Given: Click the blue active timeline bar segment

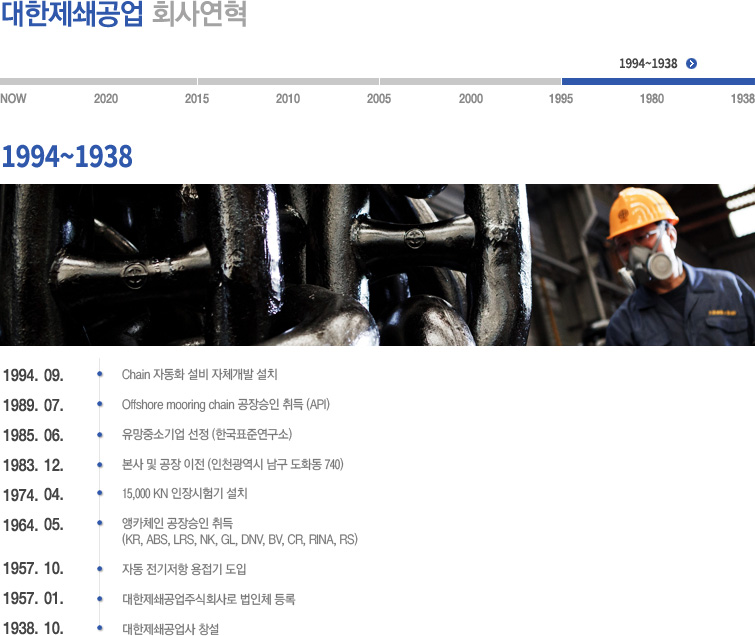Looking at the screenshot, I should click(x=657, y=82).
